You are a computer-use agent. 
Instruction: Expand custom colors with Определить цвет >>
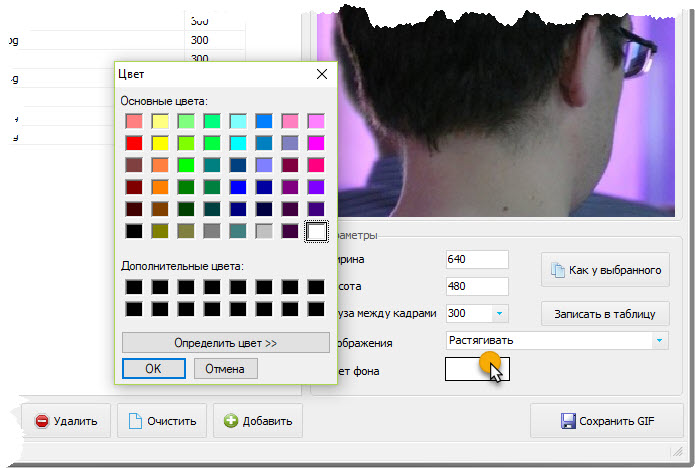226,343
